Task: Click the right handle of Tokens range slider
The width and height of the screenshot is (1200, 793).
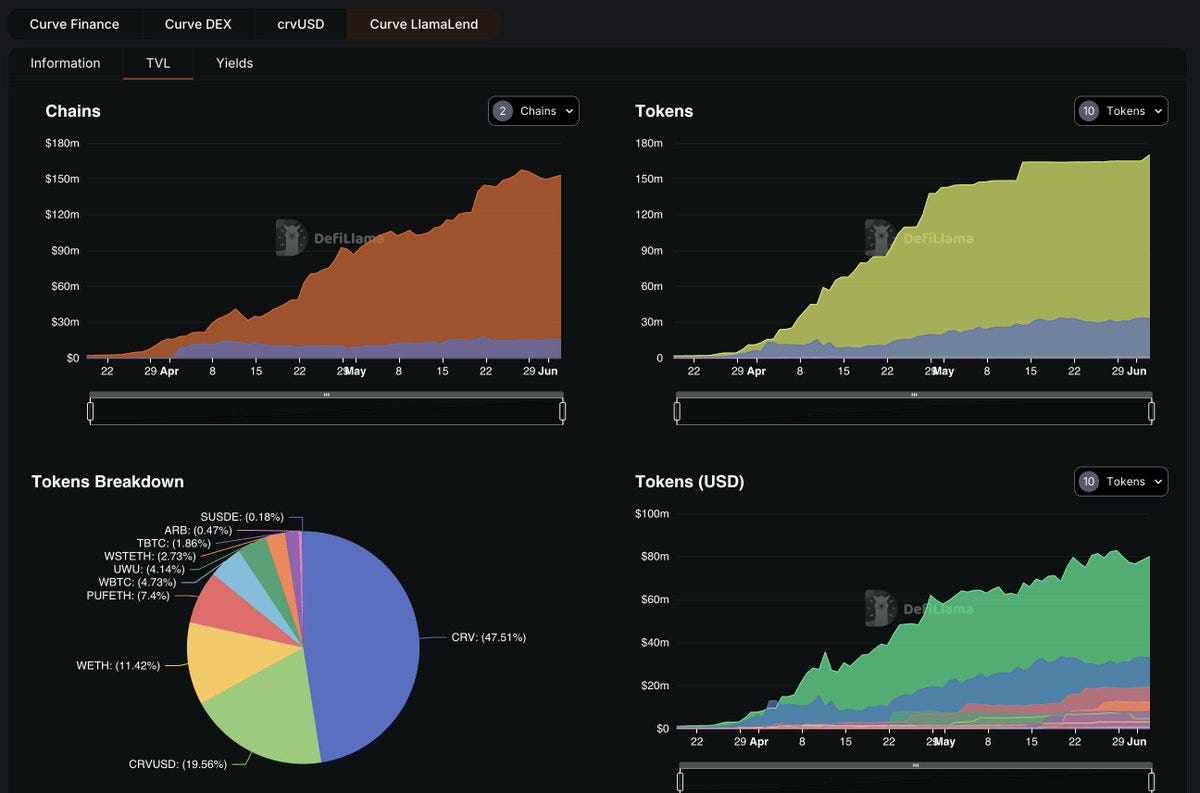Action: click(1151, 411)
